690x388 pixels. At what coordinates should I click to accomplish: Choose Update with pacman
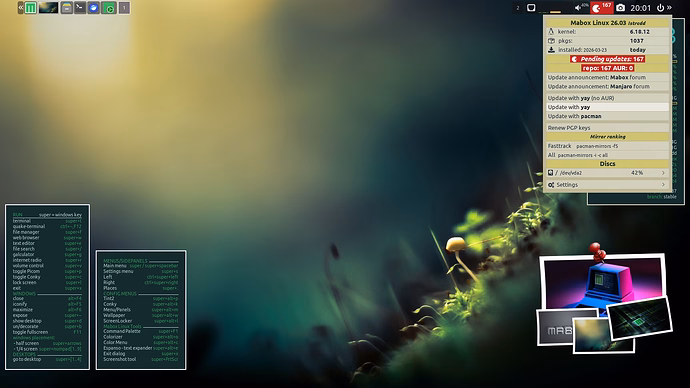[607, 116]
